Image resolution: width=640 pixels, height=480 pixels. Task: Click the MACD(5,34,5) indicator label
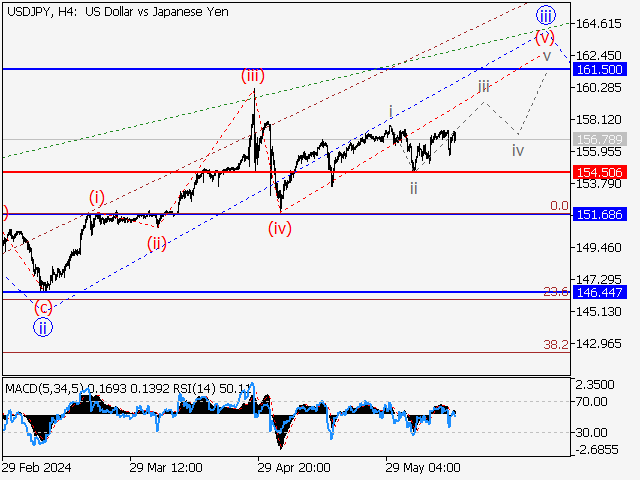tap(44, 388)
